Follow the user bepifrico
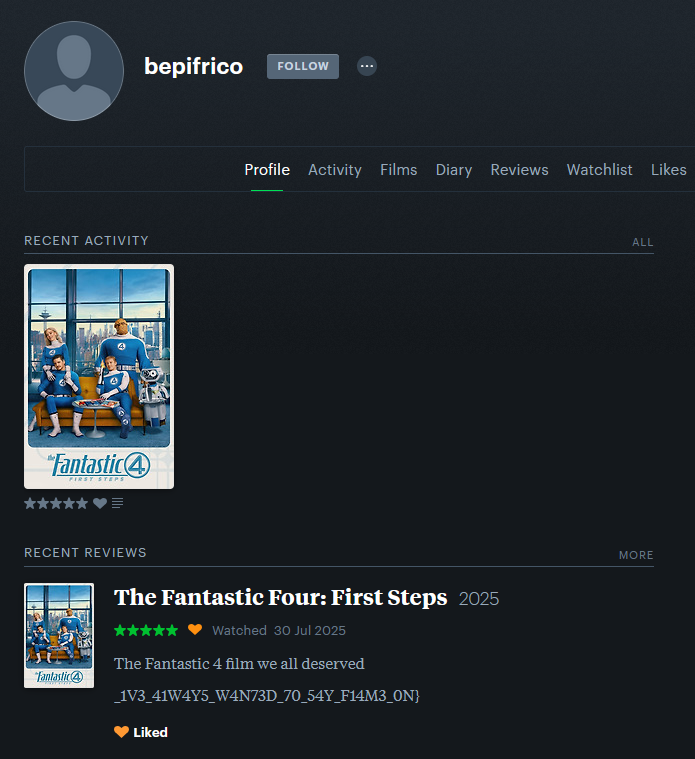The height and width of the screenshot is (759, 695). click(x=302, y=66)
